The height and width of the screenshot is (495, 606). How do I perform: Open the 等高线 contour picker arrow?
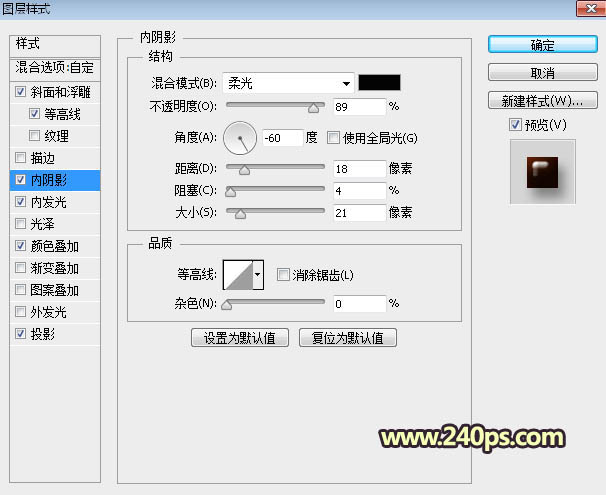pyautogui.click(x=258, y=275)
